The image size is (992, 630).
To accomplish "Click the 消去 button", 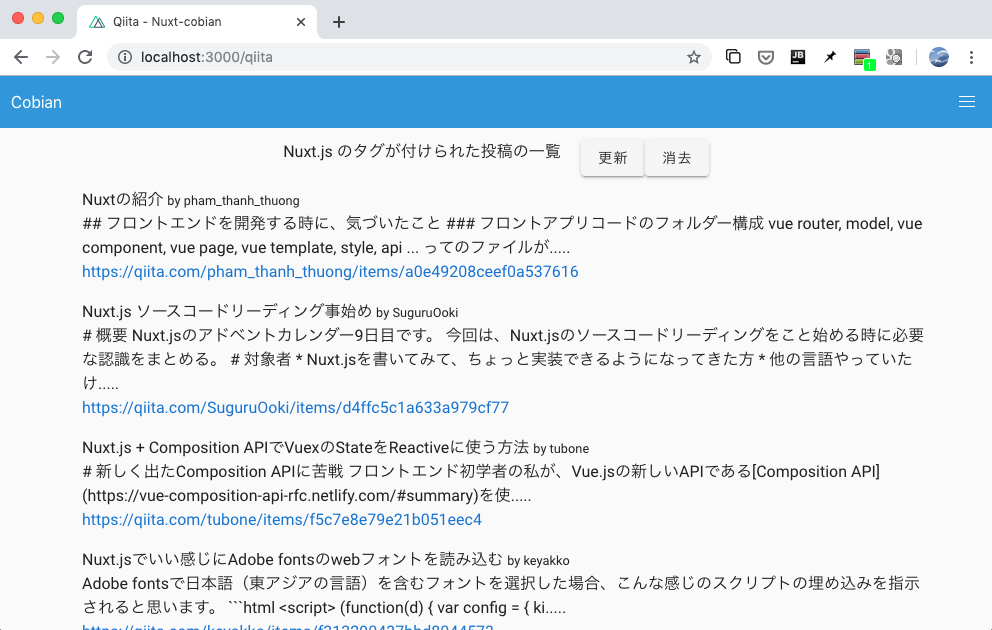I will 677,158.
